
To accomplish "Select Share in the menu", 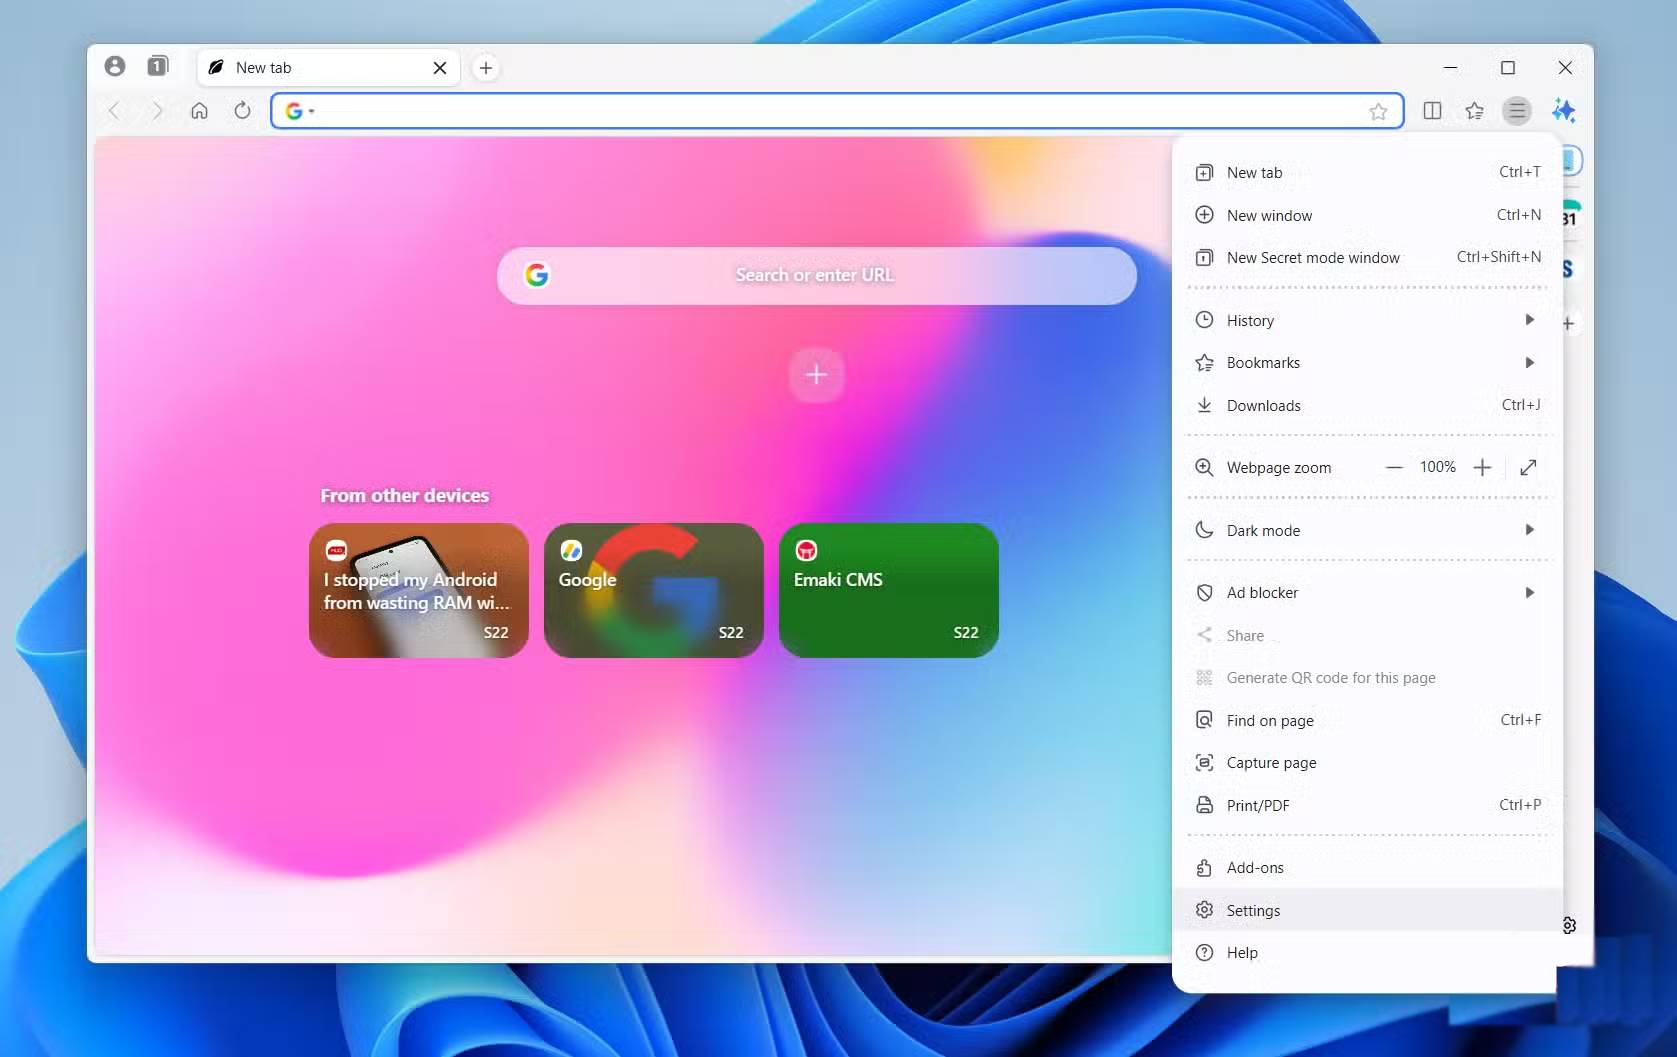I will tap(1367, 636).
